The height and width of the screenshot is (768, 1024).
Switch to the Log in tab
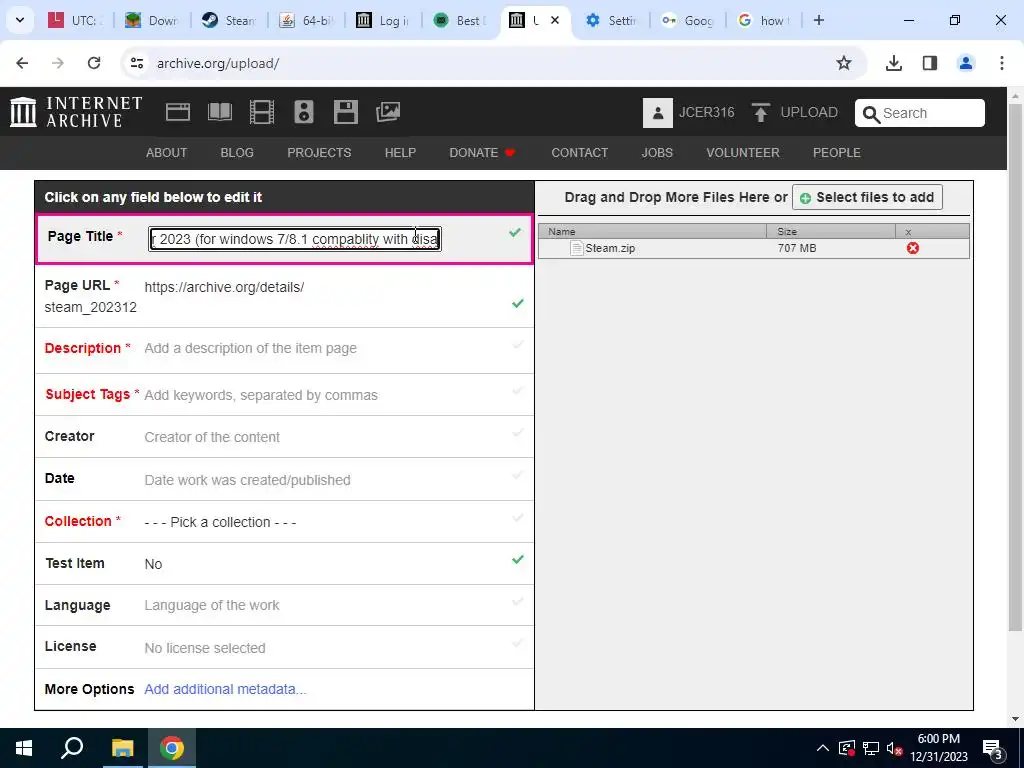383,20
